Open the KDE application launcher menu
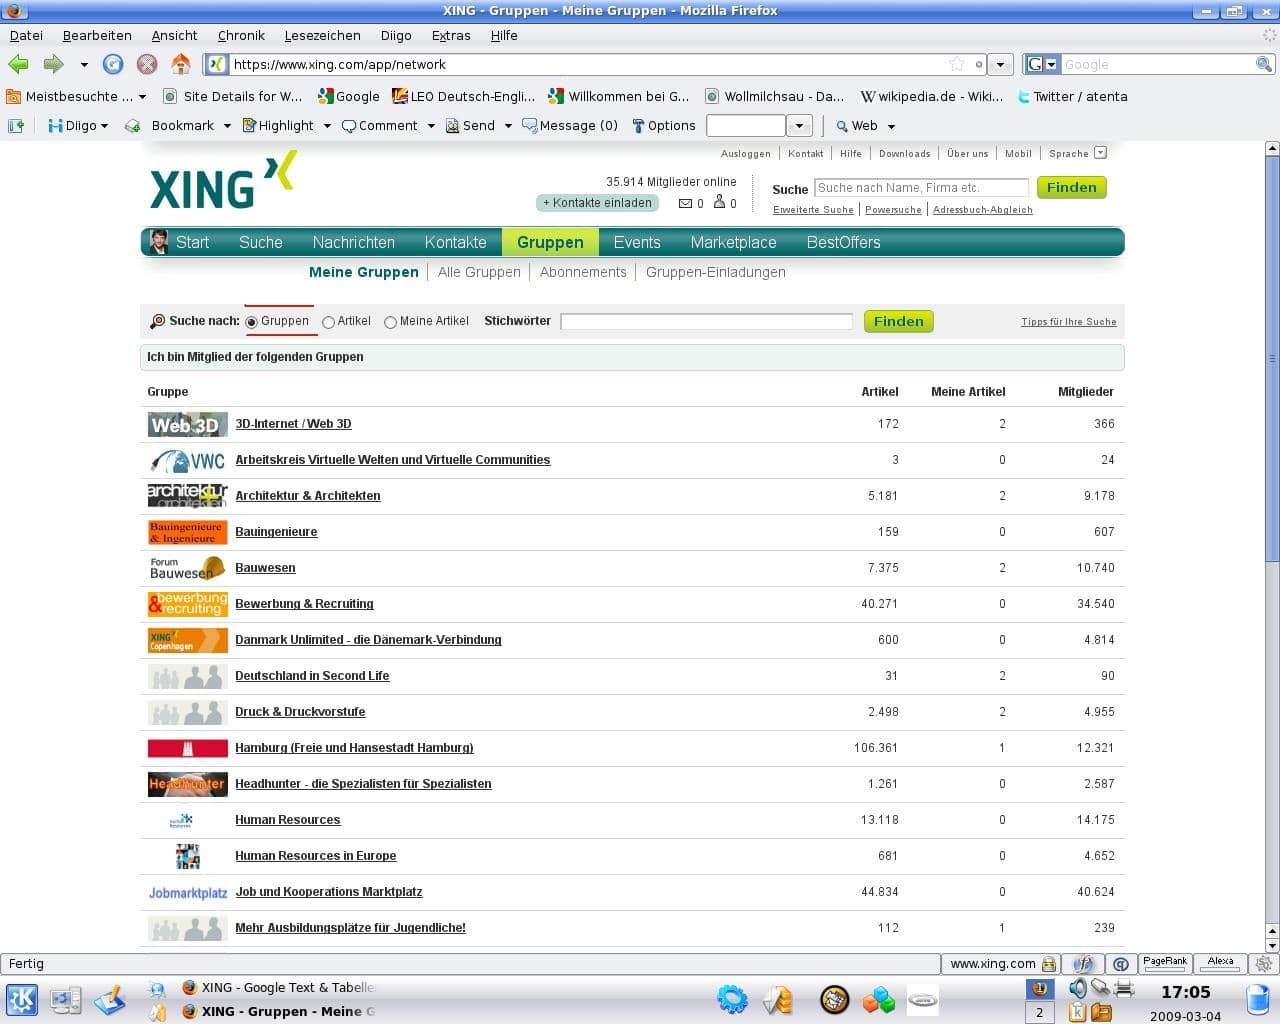 pos(22,999)
